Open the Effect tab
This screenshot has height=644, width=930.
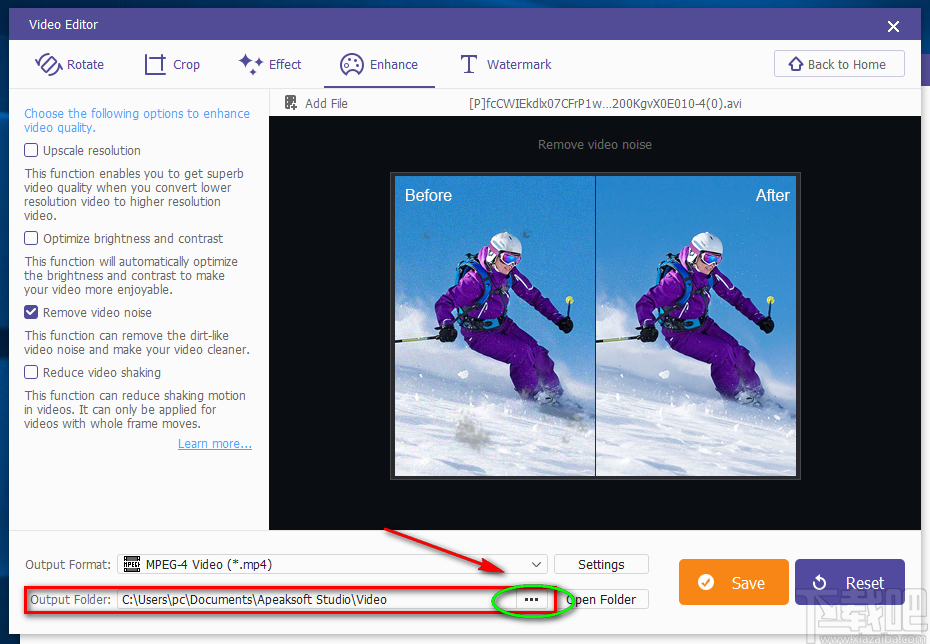(x=270, y=64)
